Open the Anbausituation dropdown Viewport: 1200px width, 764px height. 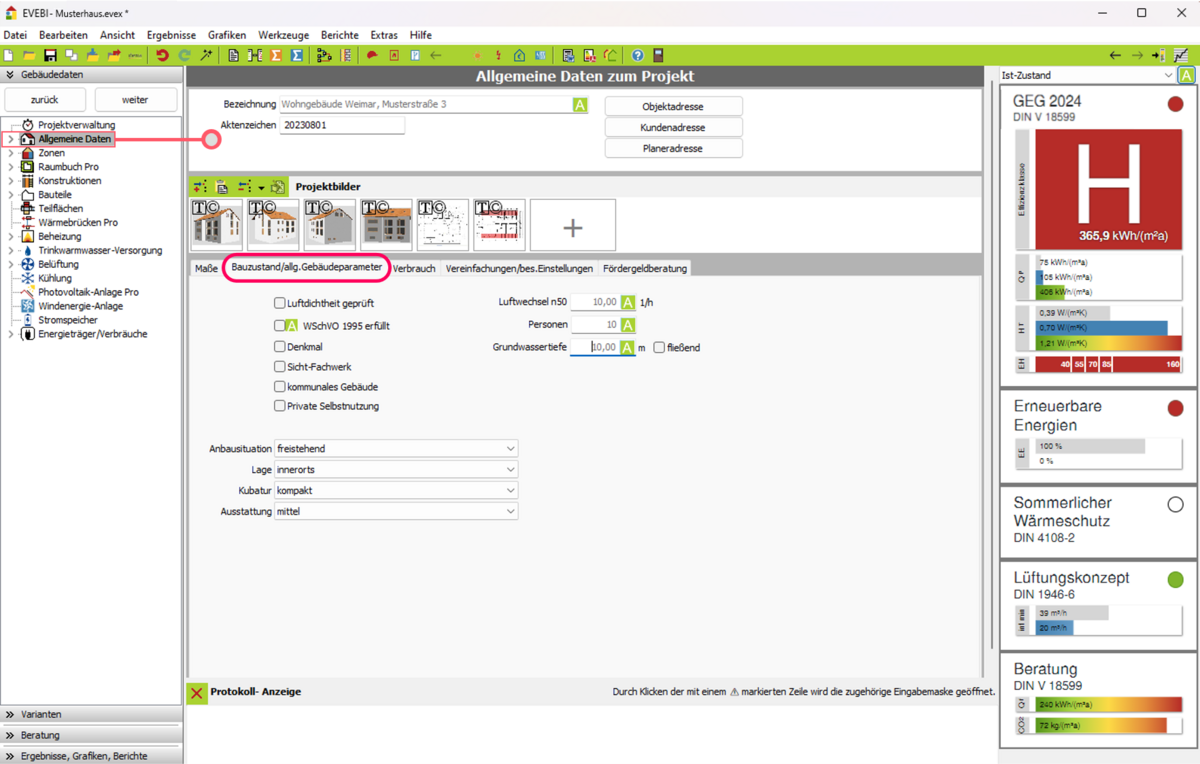pyautogui.click(x=396, y=449)
